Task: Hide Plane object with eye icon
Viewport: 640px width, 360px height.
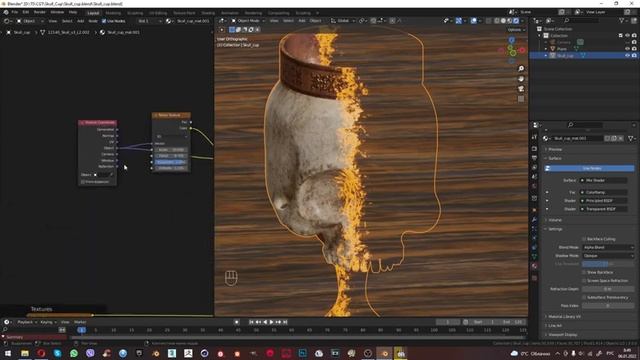Action: (x=627, y=49)
